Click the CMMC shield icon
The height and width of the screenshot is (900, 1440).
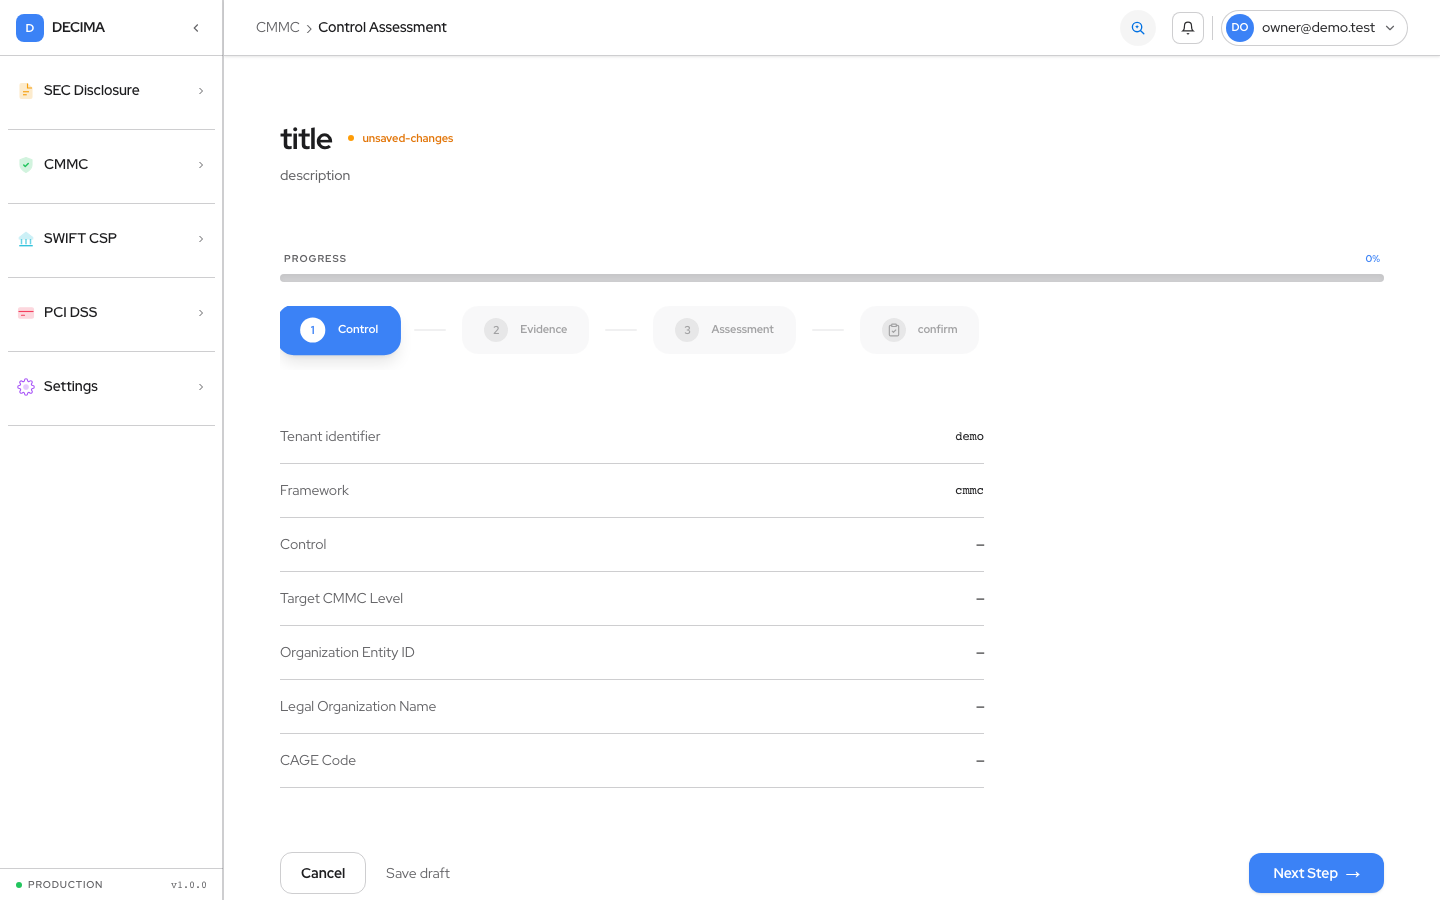point(26,165)
